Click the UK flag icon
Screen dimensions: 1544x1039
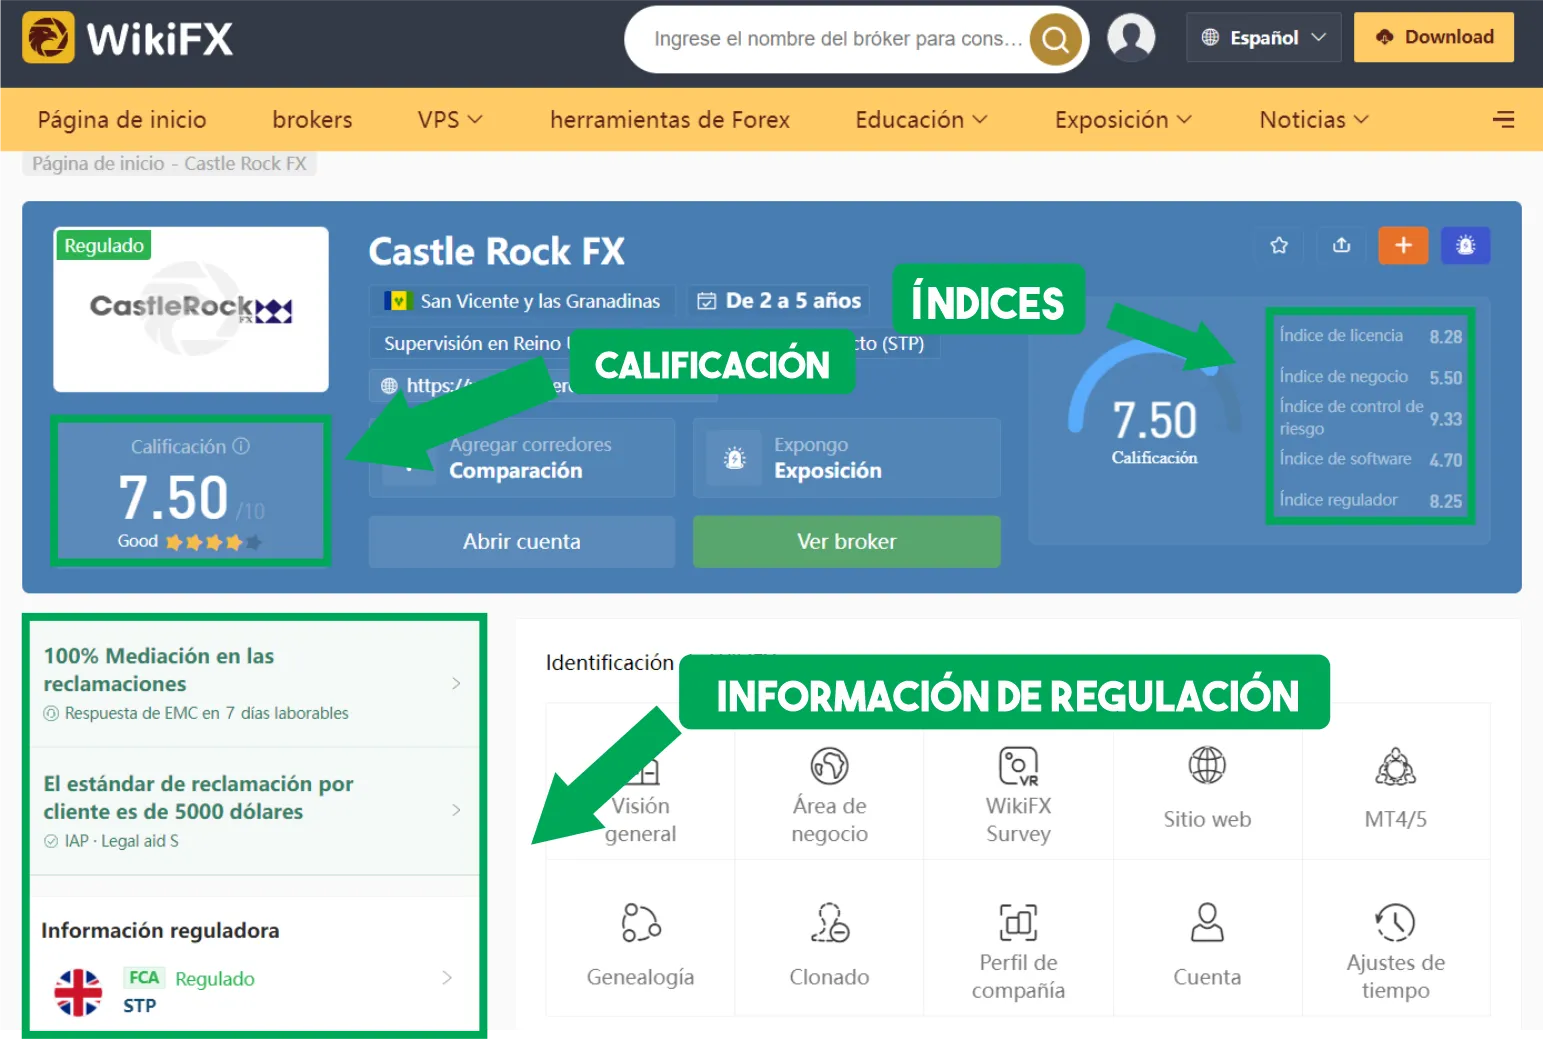[x=78, y=992]
